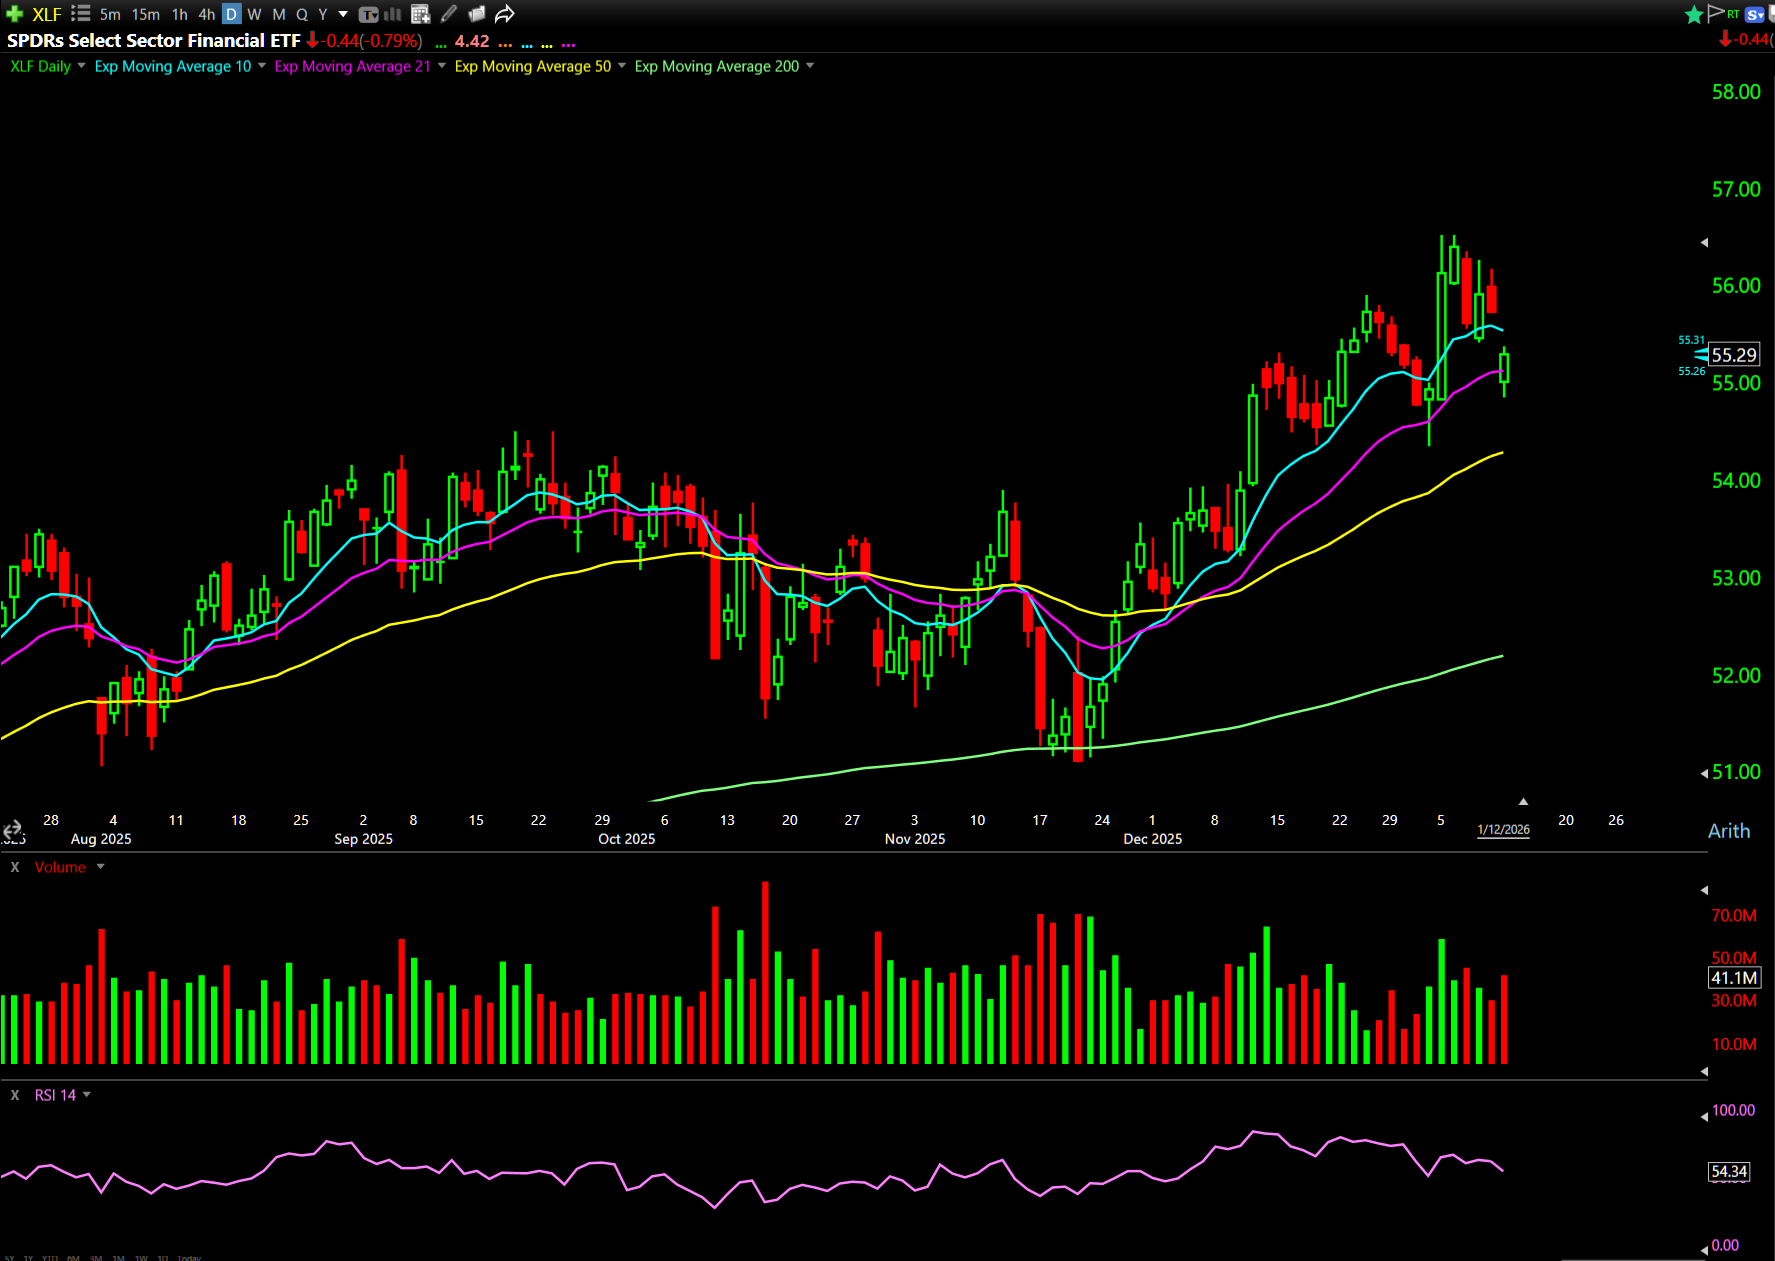Click the Tv text label toolbar icon
The width and height of the screenshot is (1775, 1261).
[368, 14]
